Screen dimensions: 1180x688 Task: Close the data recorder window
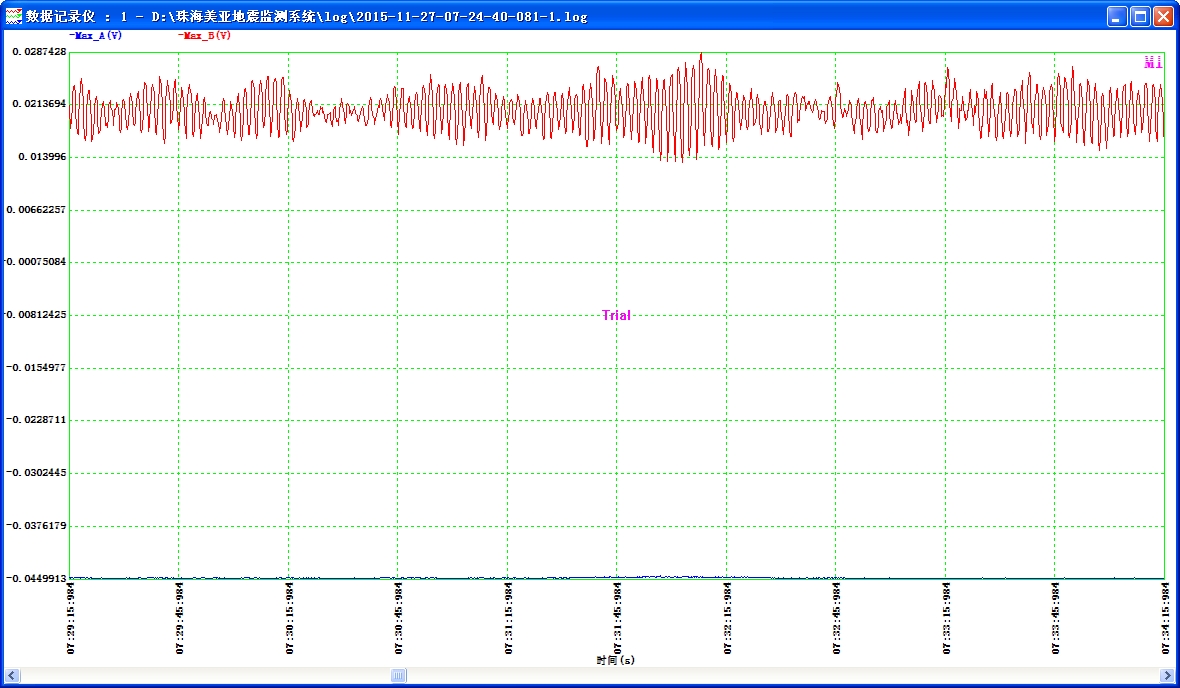pos(1164,16)
